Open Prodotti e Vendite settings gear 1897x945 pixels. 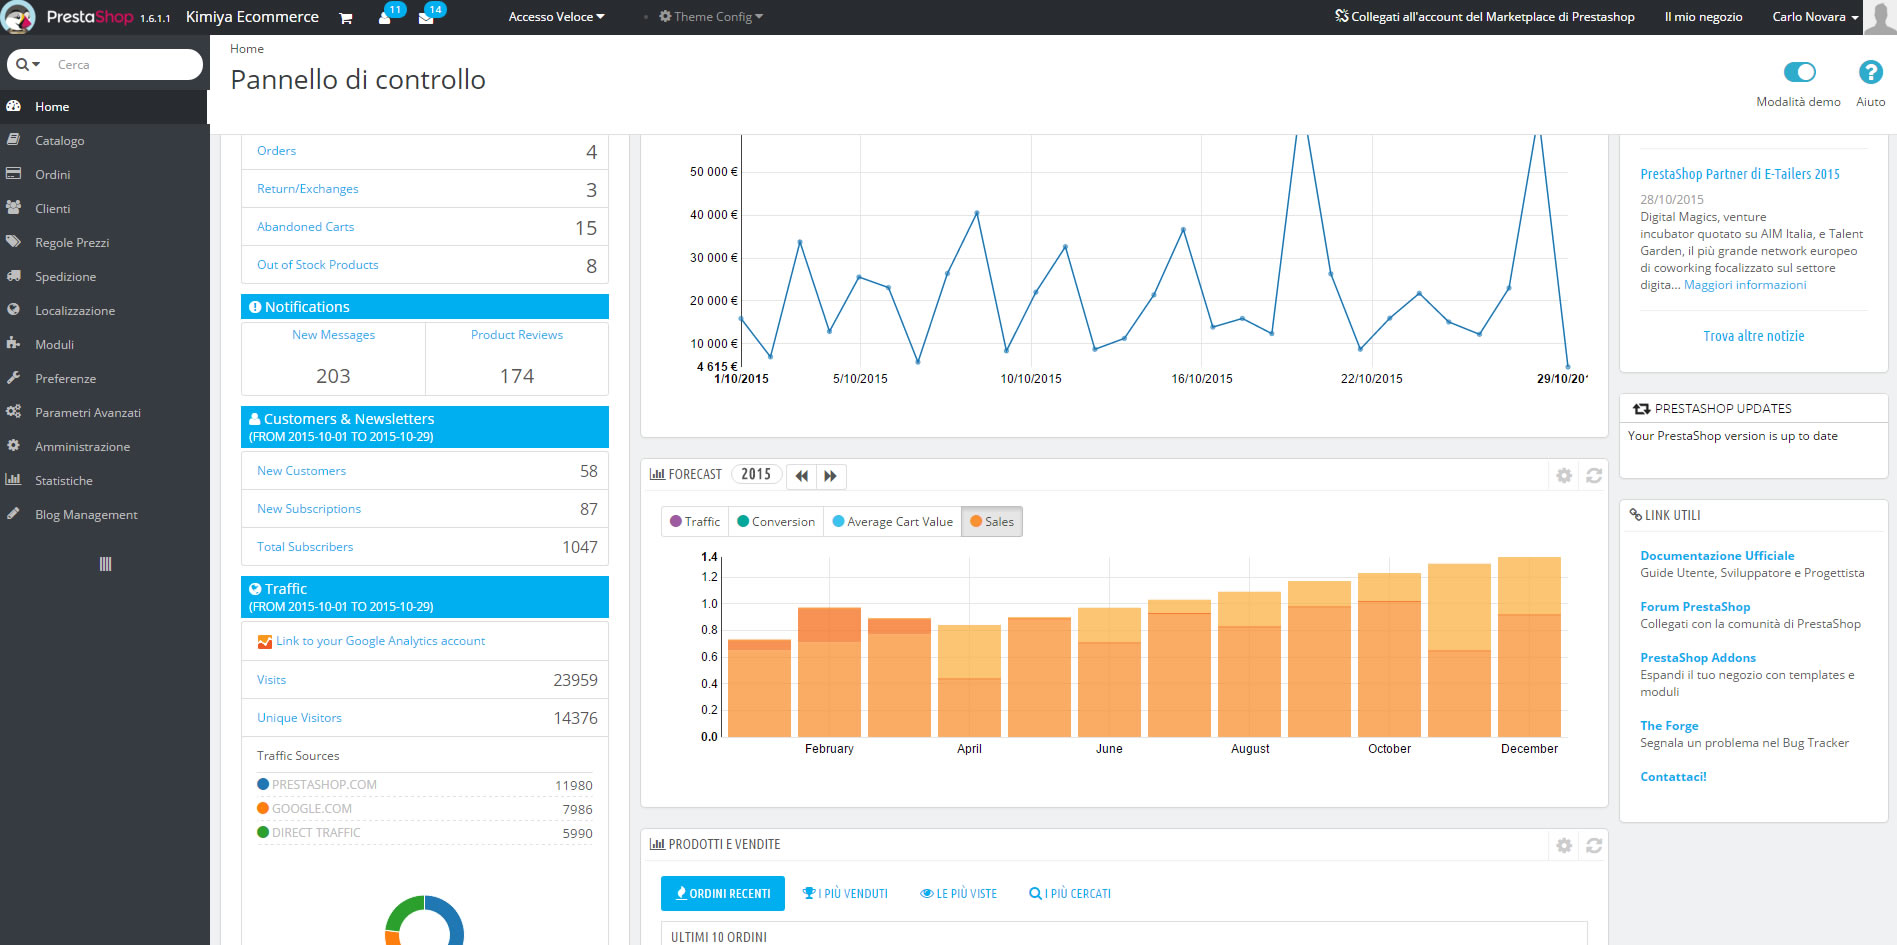click(x=1564, y=846)
